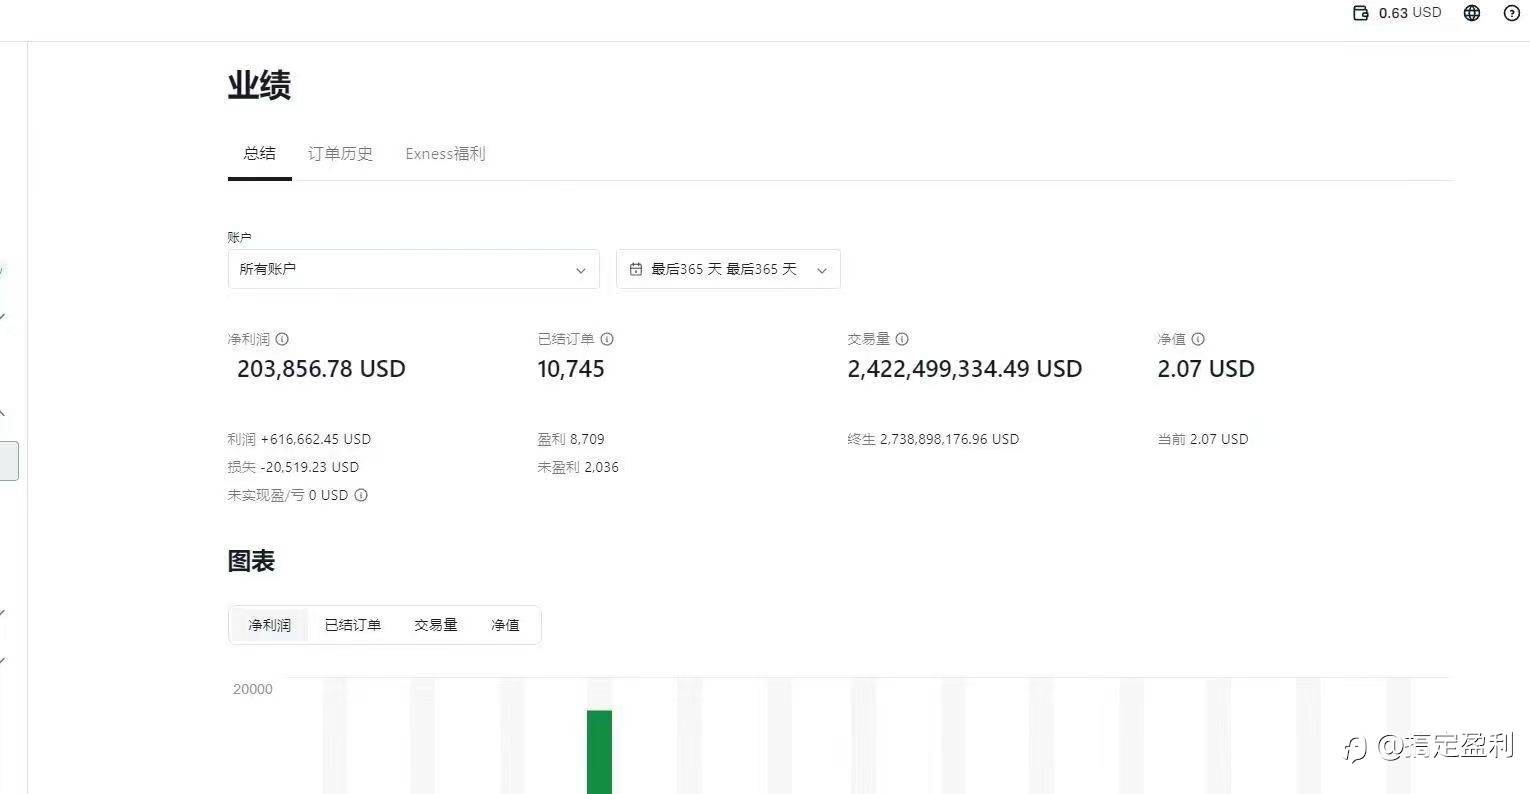Show info tooltip next to 净利润

click(x=282, y=339)
